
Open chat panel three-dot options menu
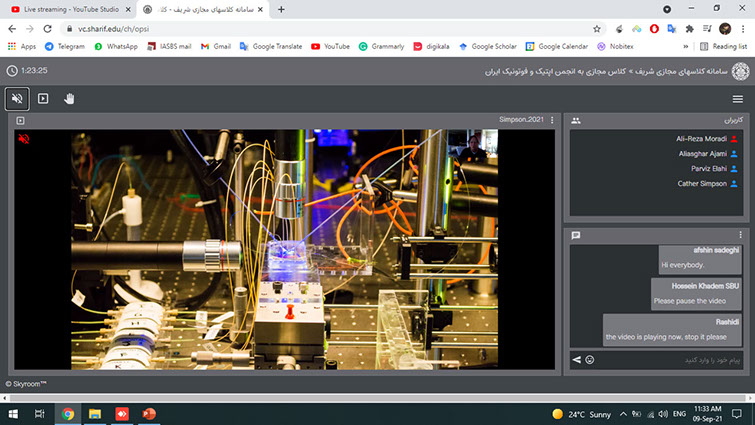pos(741,235)
